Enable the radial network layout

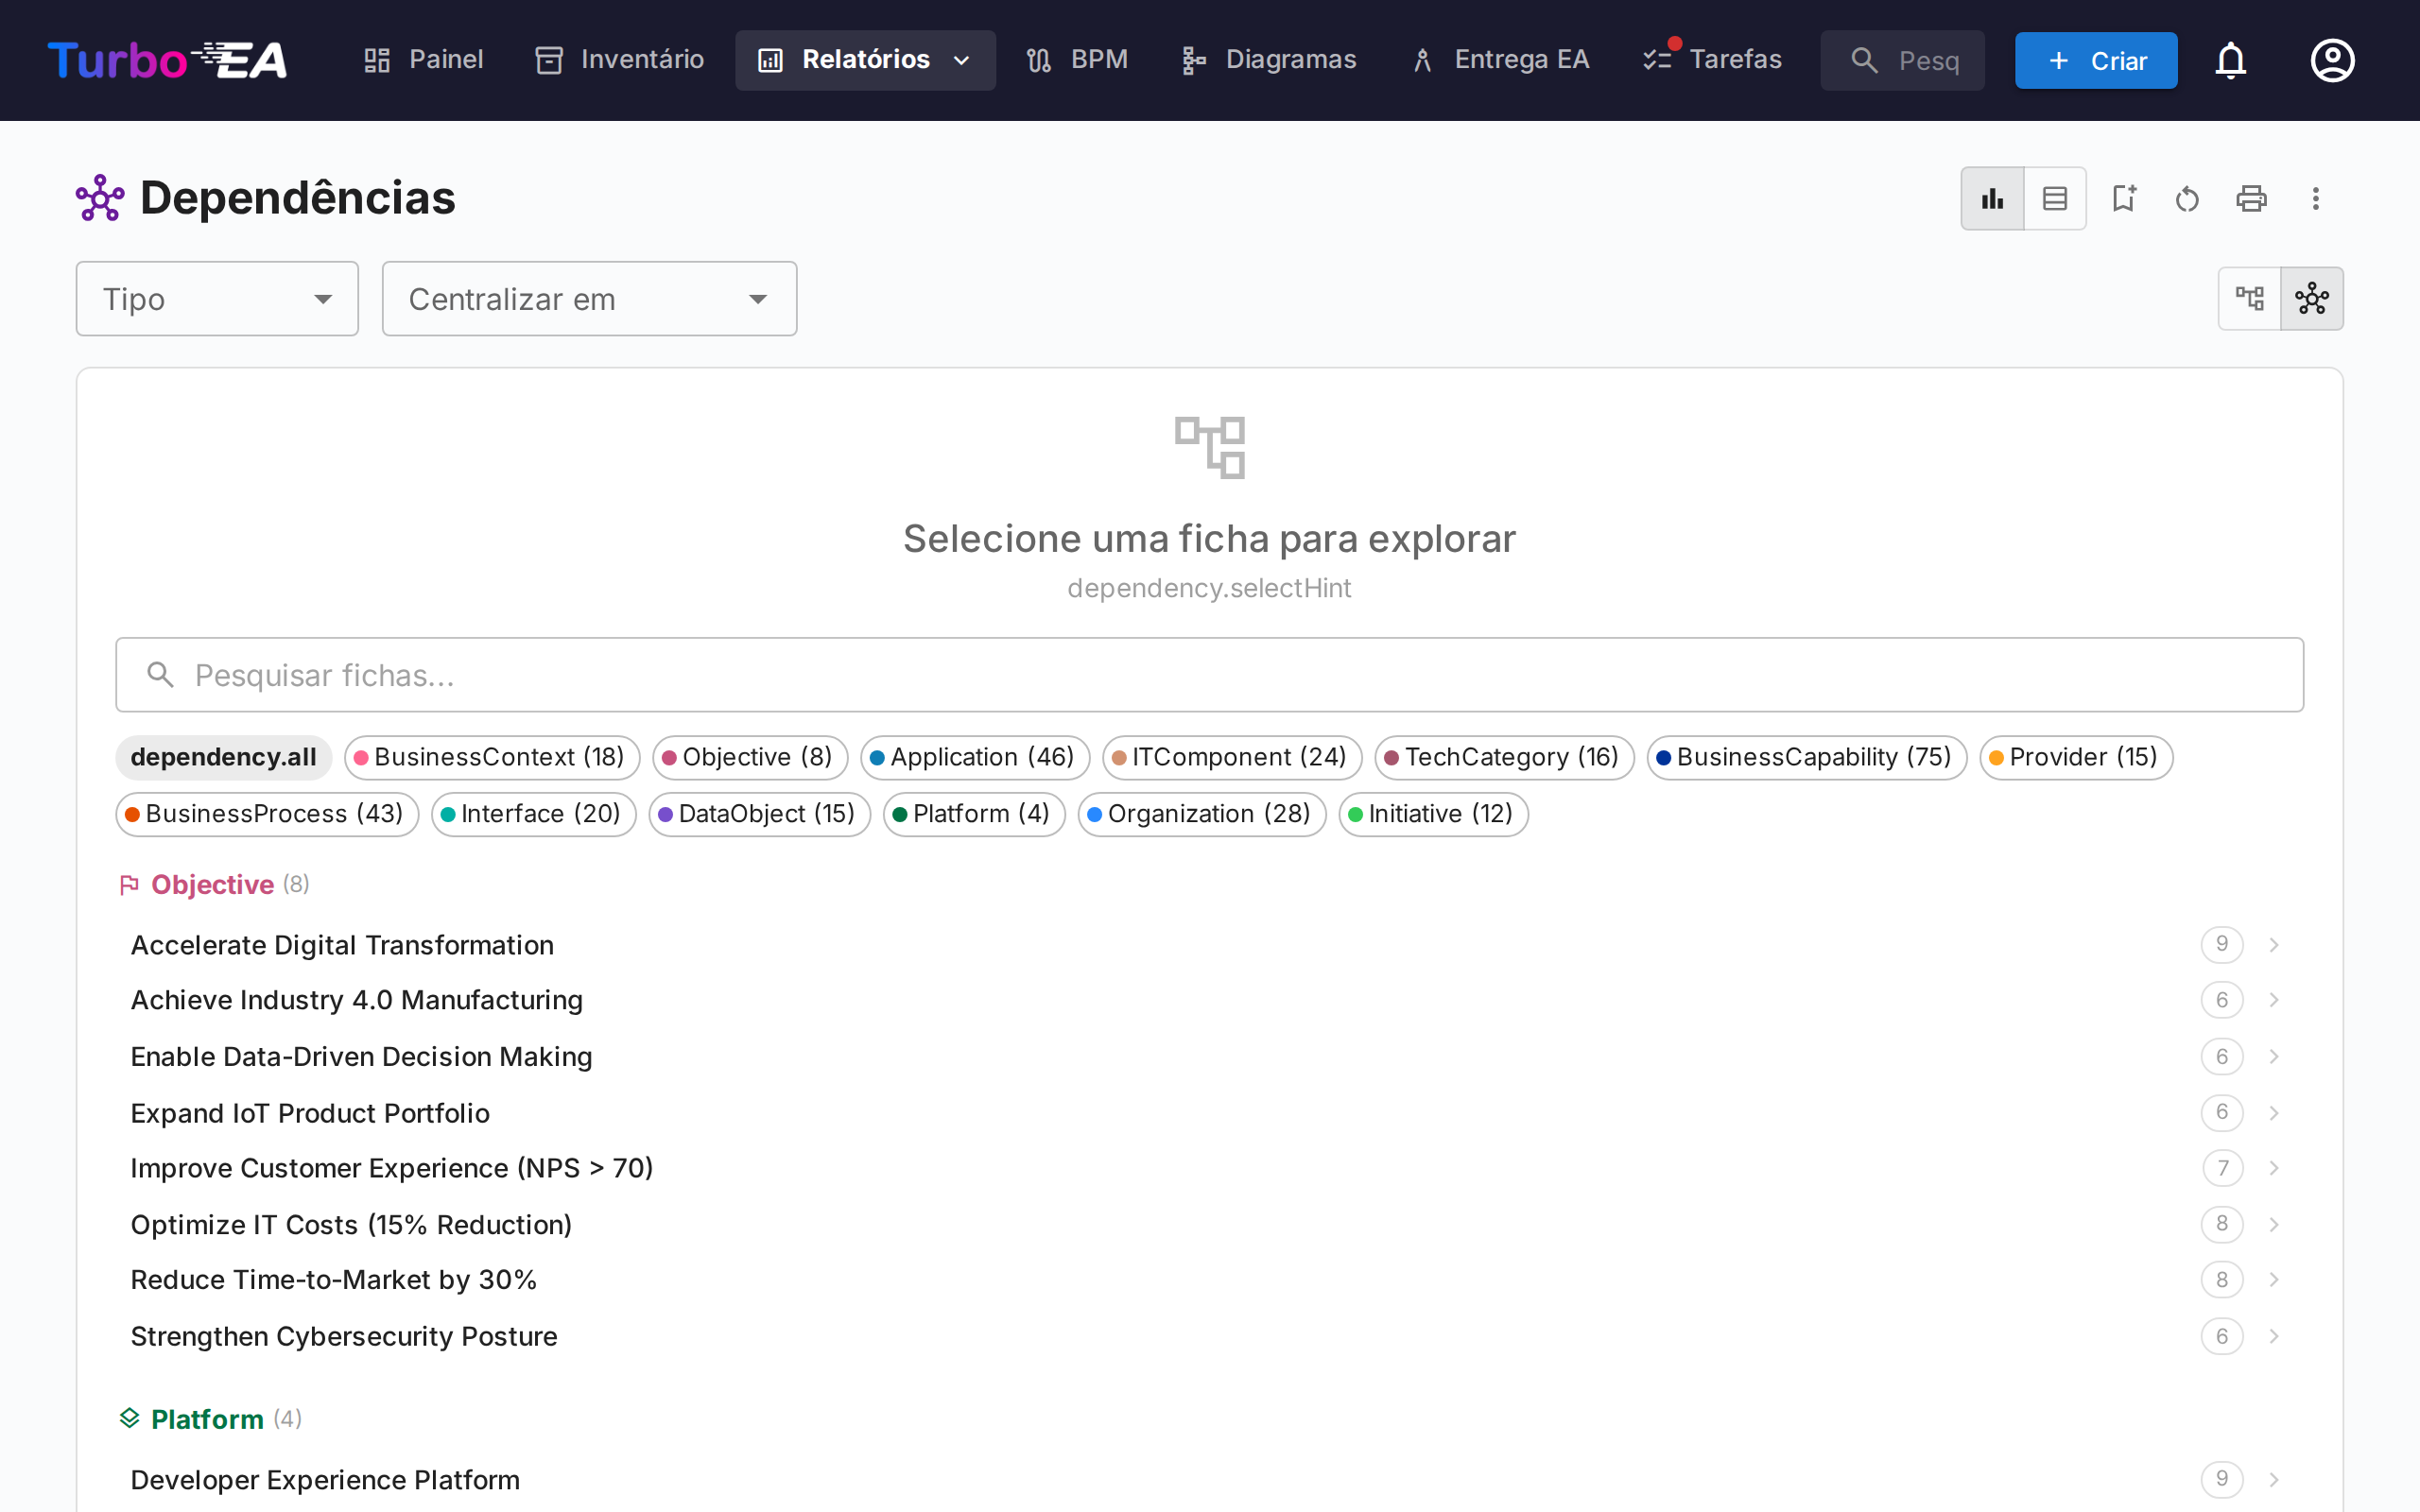tap(2313, 297)
